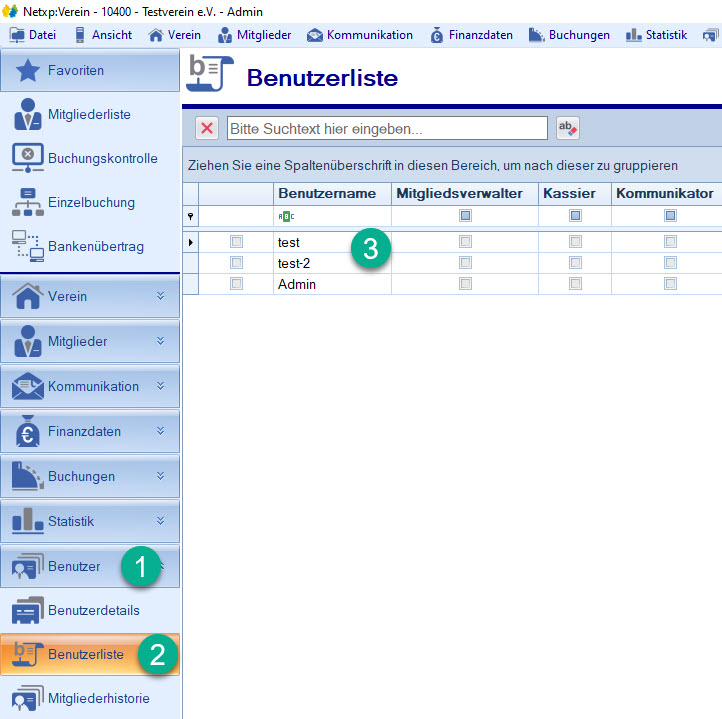The width and height of the screenshot is (722, 719).
Task: Open the Datei menu
Action: click(34, 35)
